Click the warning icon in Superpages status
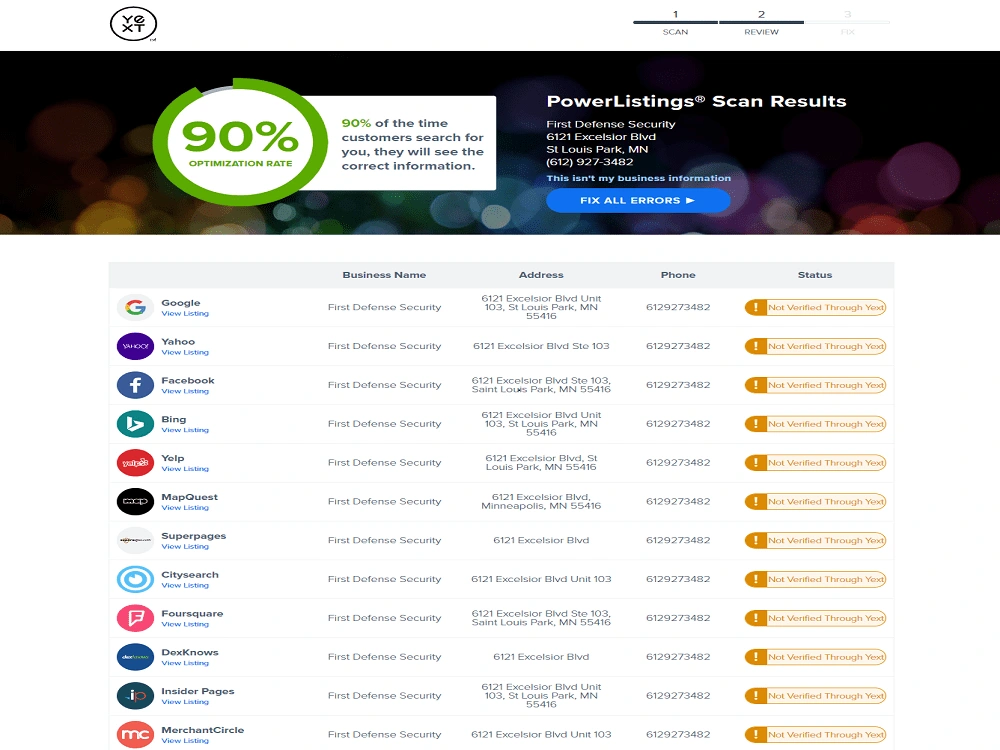This screenshot has width=1000, height=750. pos(756,540)
